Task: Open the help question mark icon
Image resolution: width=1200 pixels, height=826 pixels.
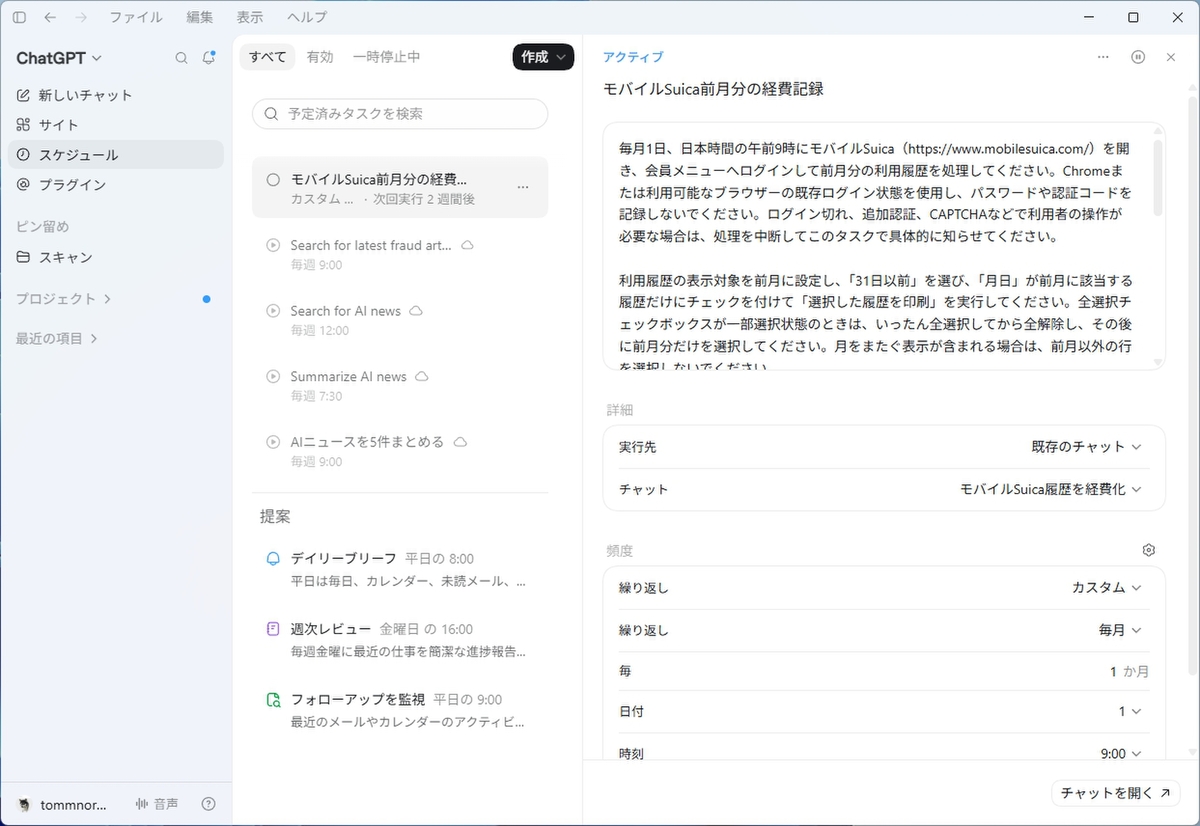Action: click(x=208, y=804)
